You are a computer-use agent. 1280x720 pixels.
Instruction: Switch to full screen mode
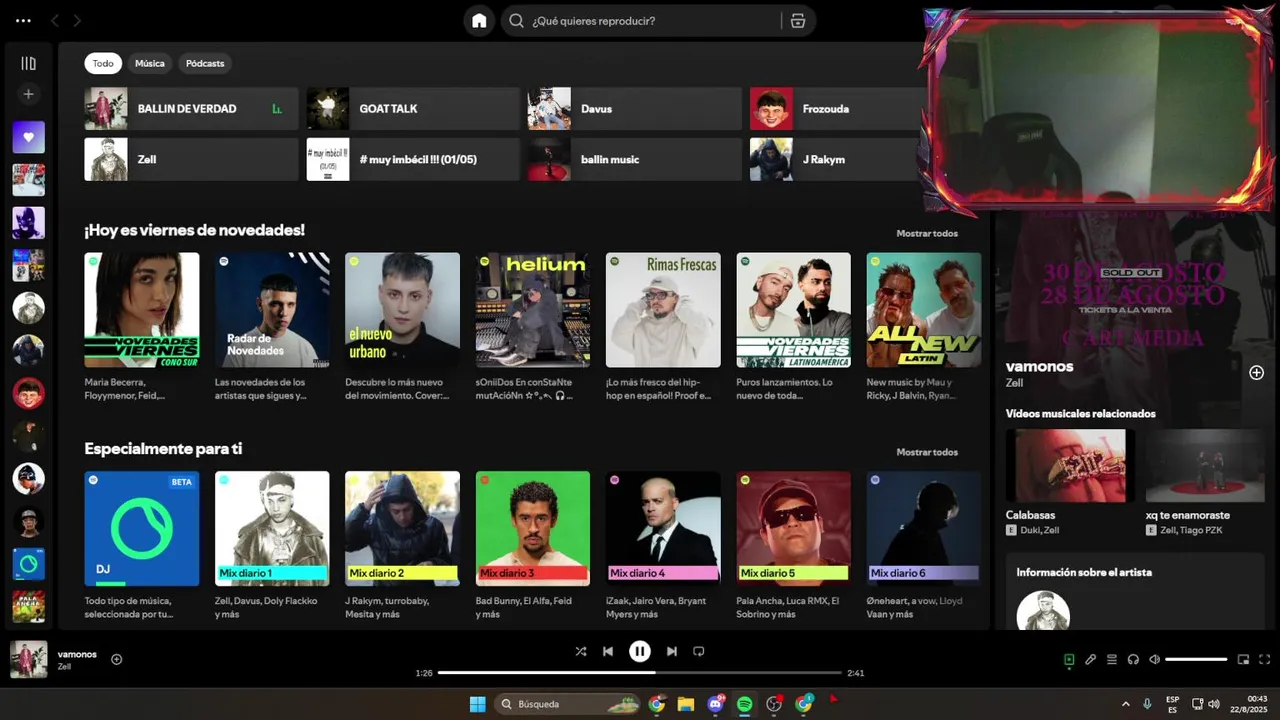[1264, 659]
